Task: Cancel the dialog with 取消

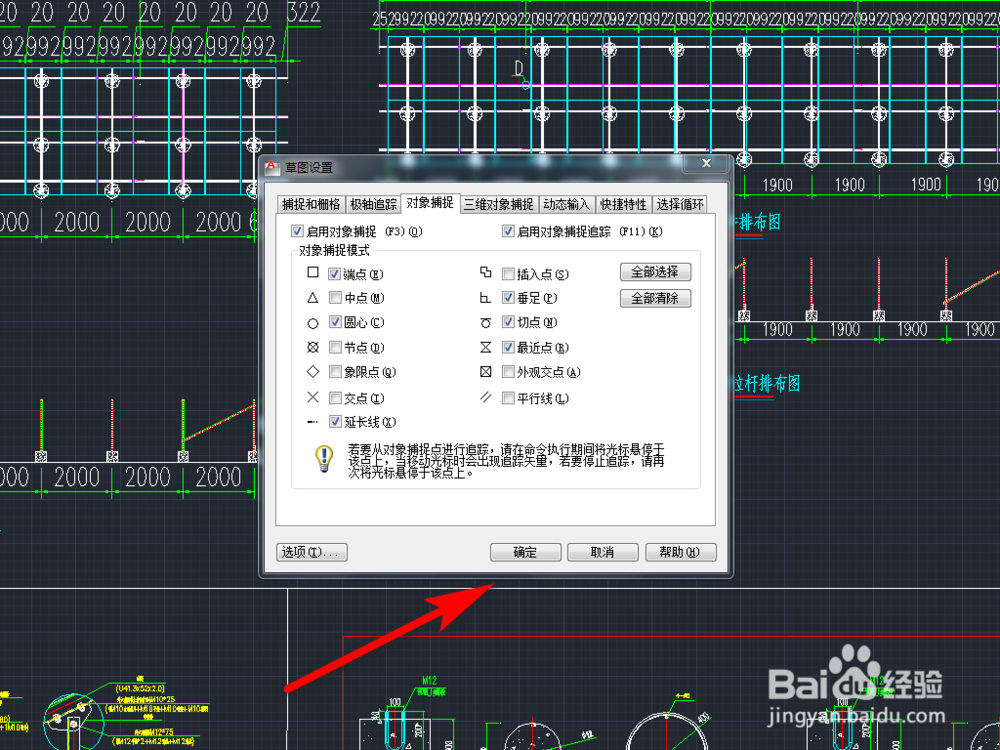Action: [603, 552]
